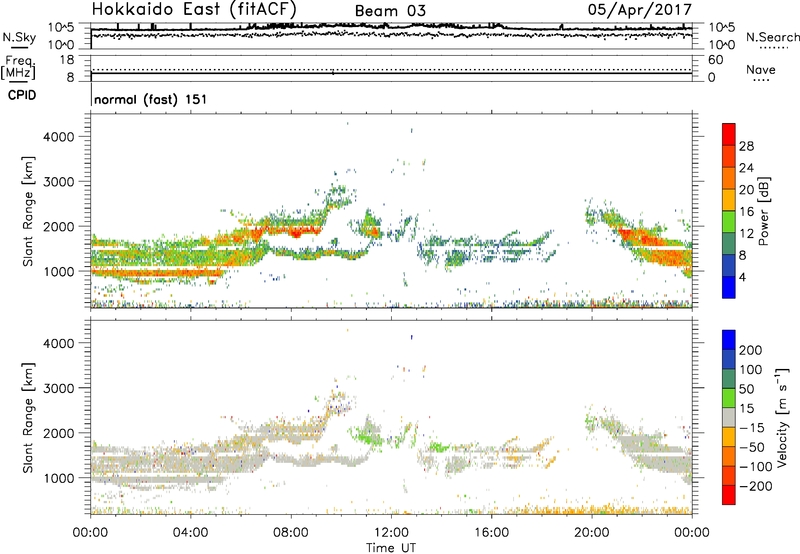Click the grey band of the velocity colorbar

pyautogui.click(x=729, y=418)
